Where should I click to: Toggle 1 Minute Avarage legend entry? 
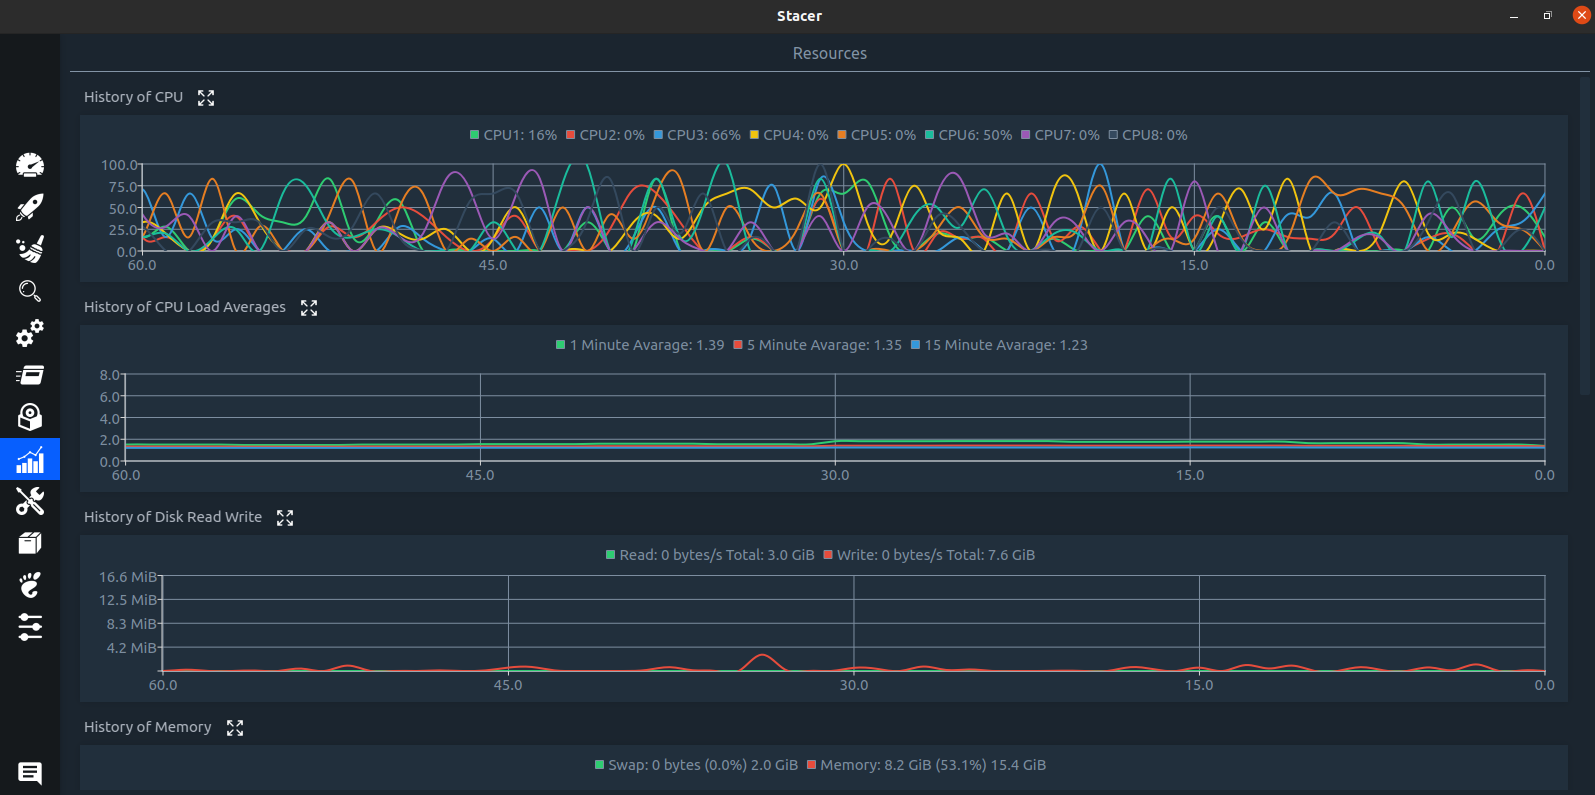(x=640, y=345)
